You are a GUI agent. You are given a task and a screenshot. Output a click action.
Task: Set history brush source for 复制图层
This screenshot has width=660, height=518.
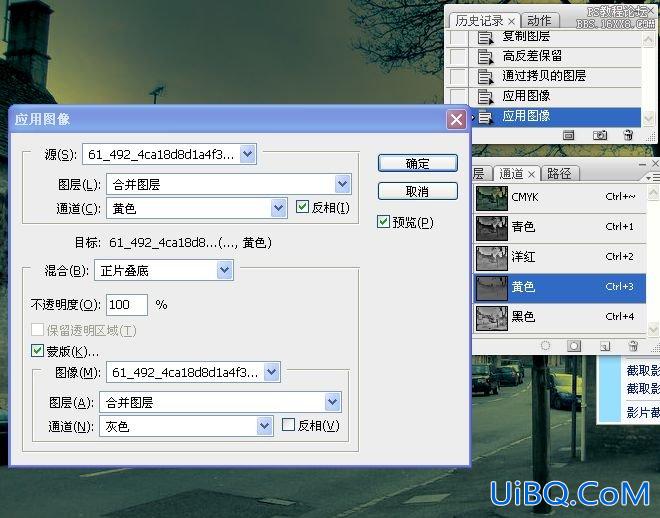(x=458, y=37)
